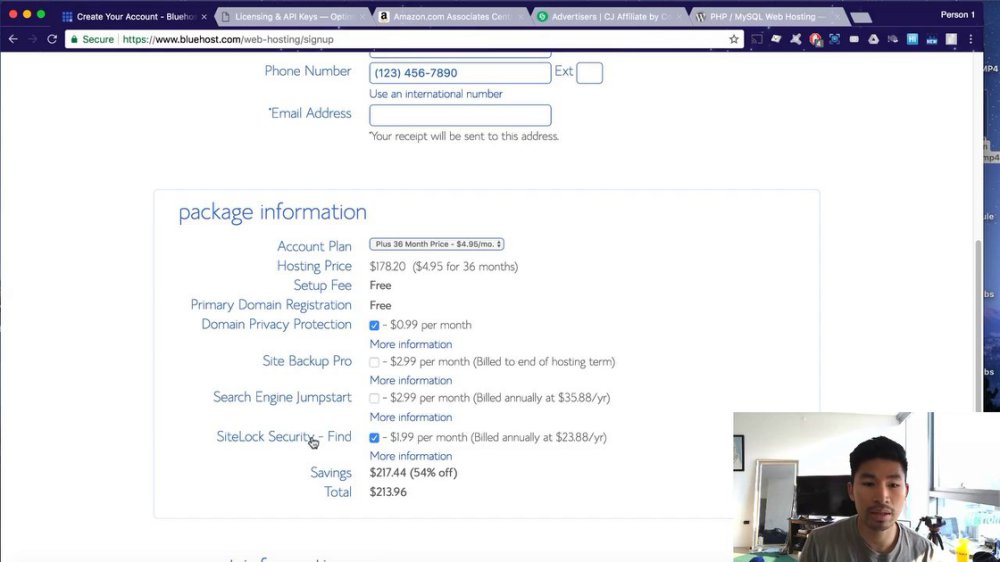Open More information under SiteLock Security
1000x562 pixels.
(x=411, y=456)
